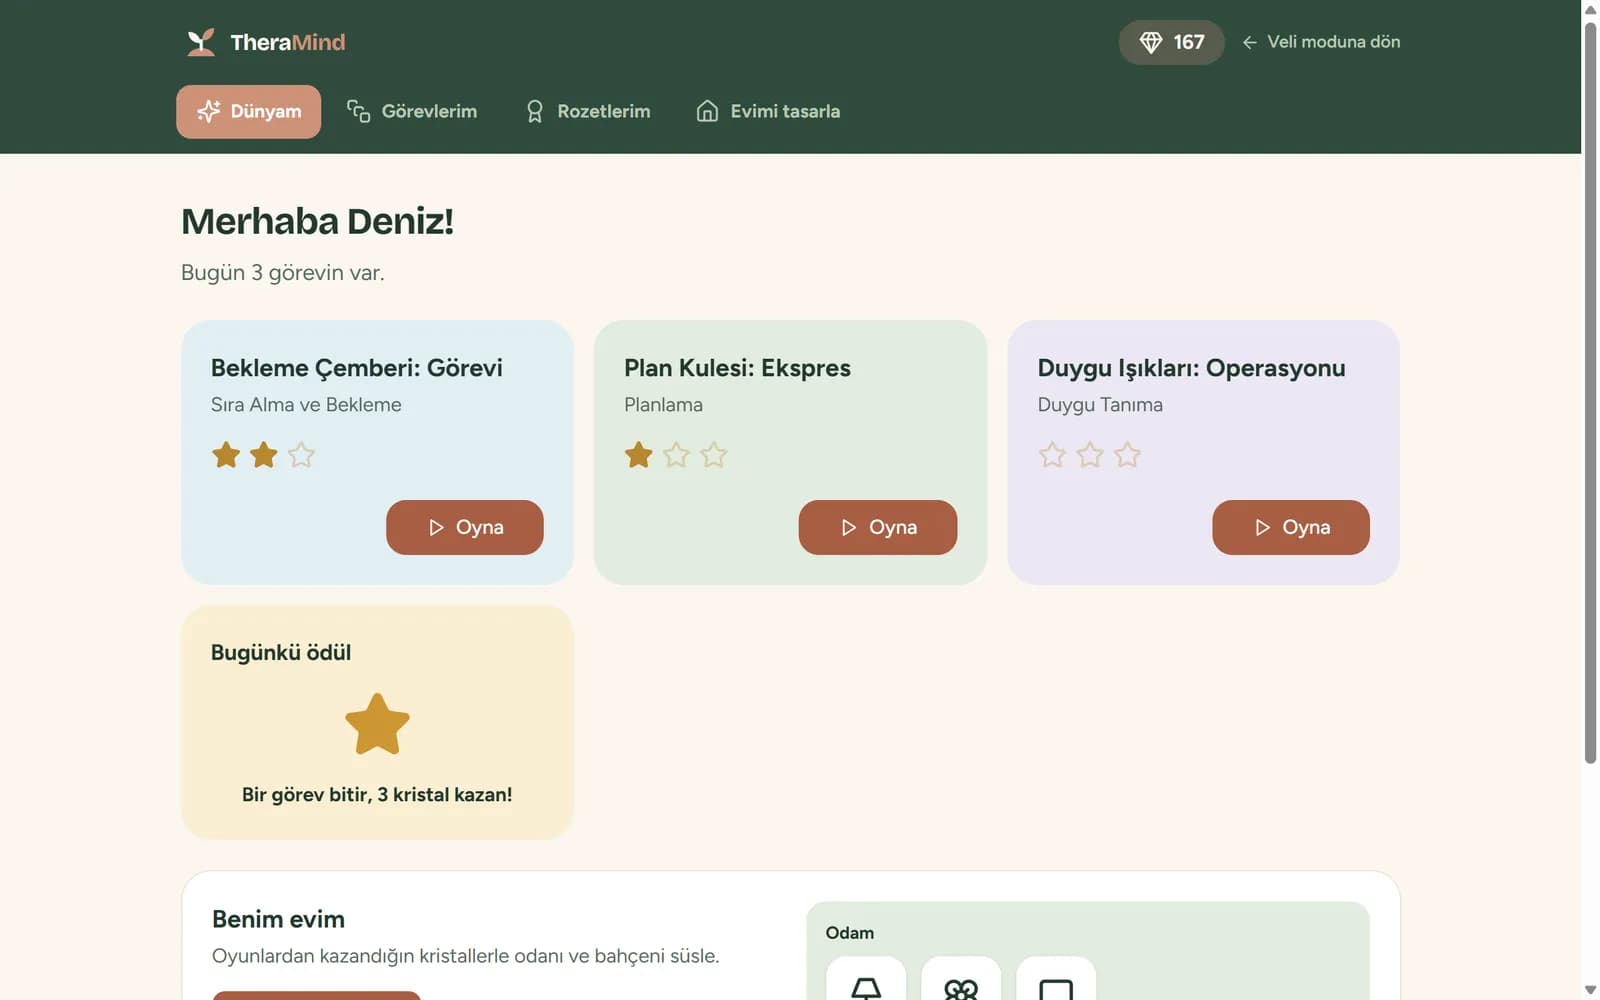Click the 'Odam' label
The height and width of the screenshot is (1000, 1600).
click(x=850, y=933)
